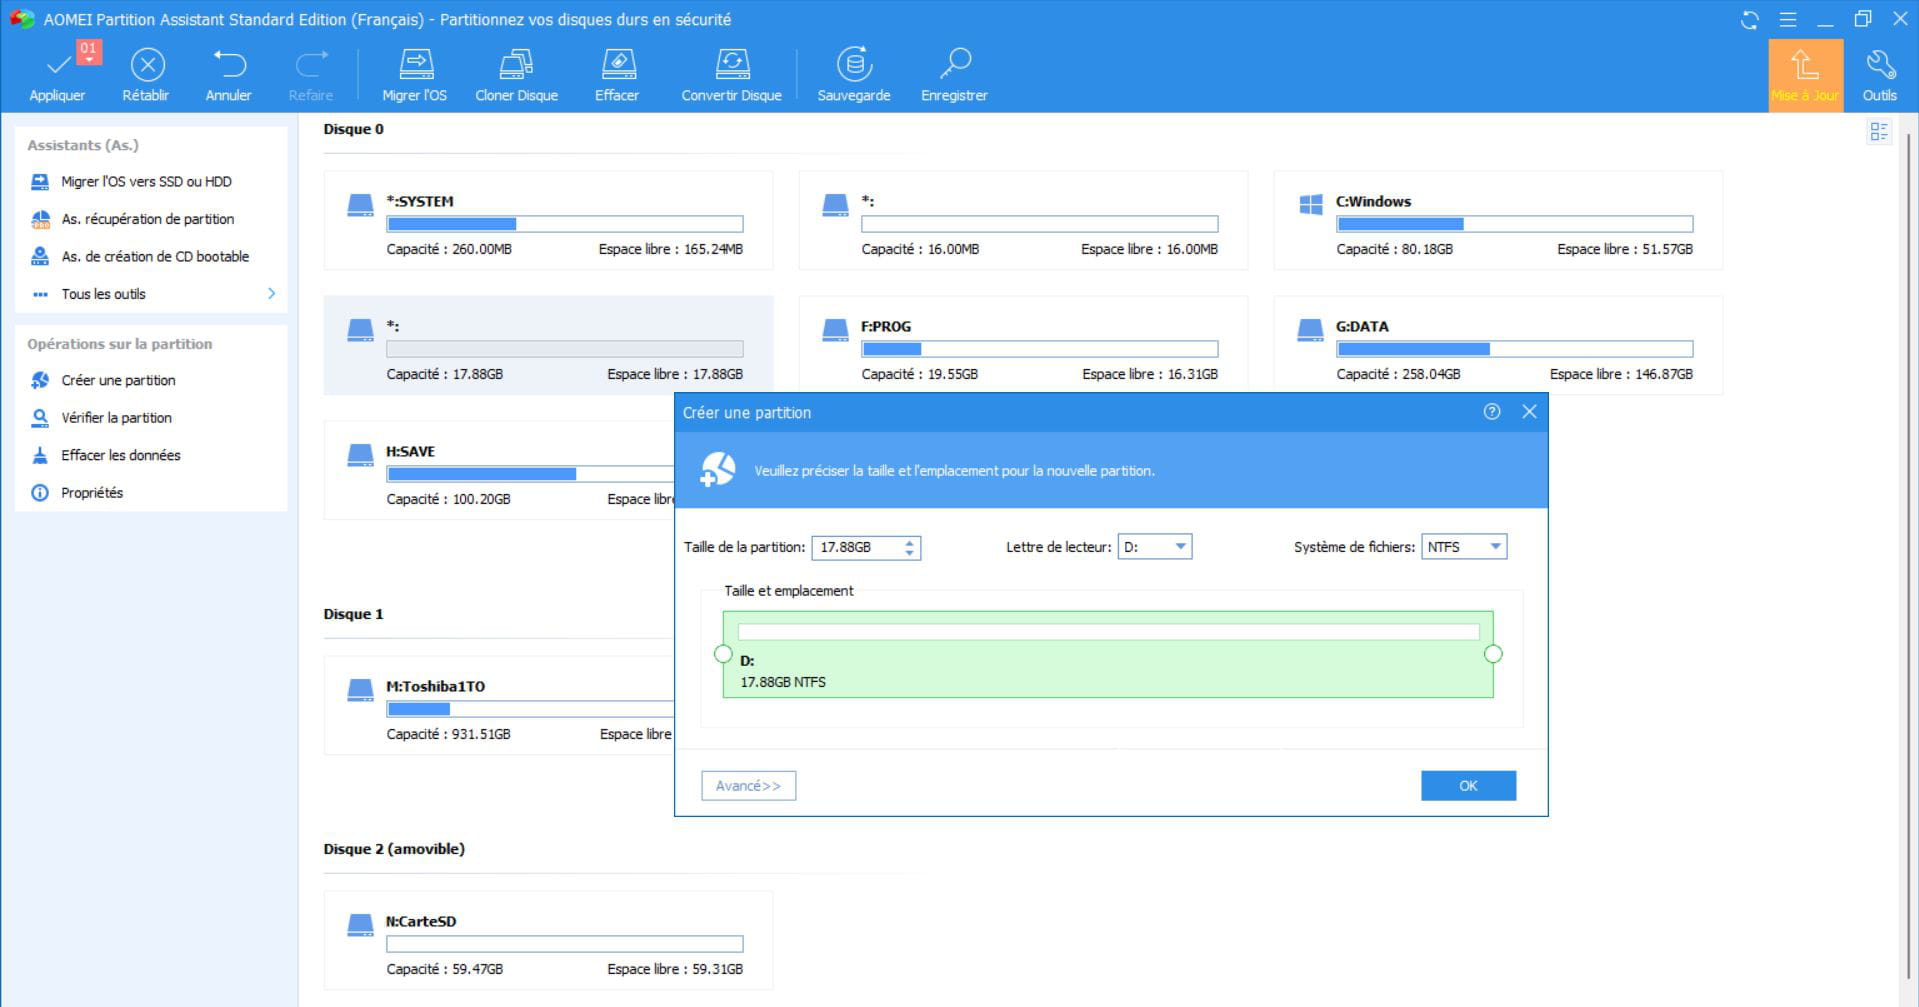Click the right resize handle of partition bar
Image resolution: width=1919 pixels, height=1007 pixels.
(x=1493, y=654)
